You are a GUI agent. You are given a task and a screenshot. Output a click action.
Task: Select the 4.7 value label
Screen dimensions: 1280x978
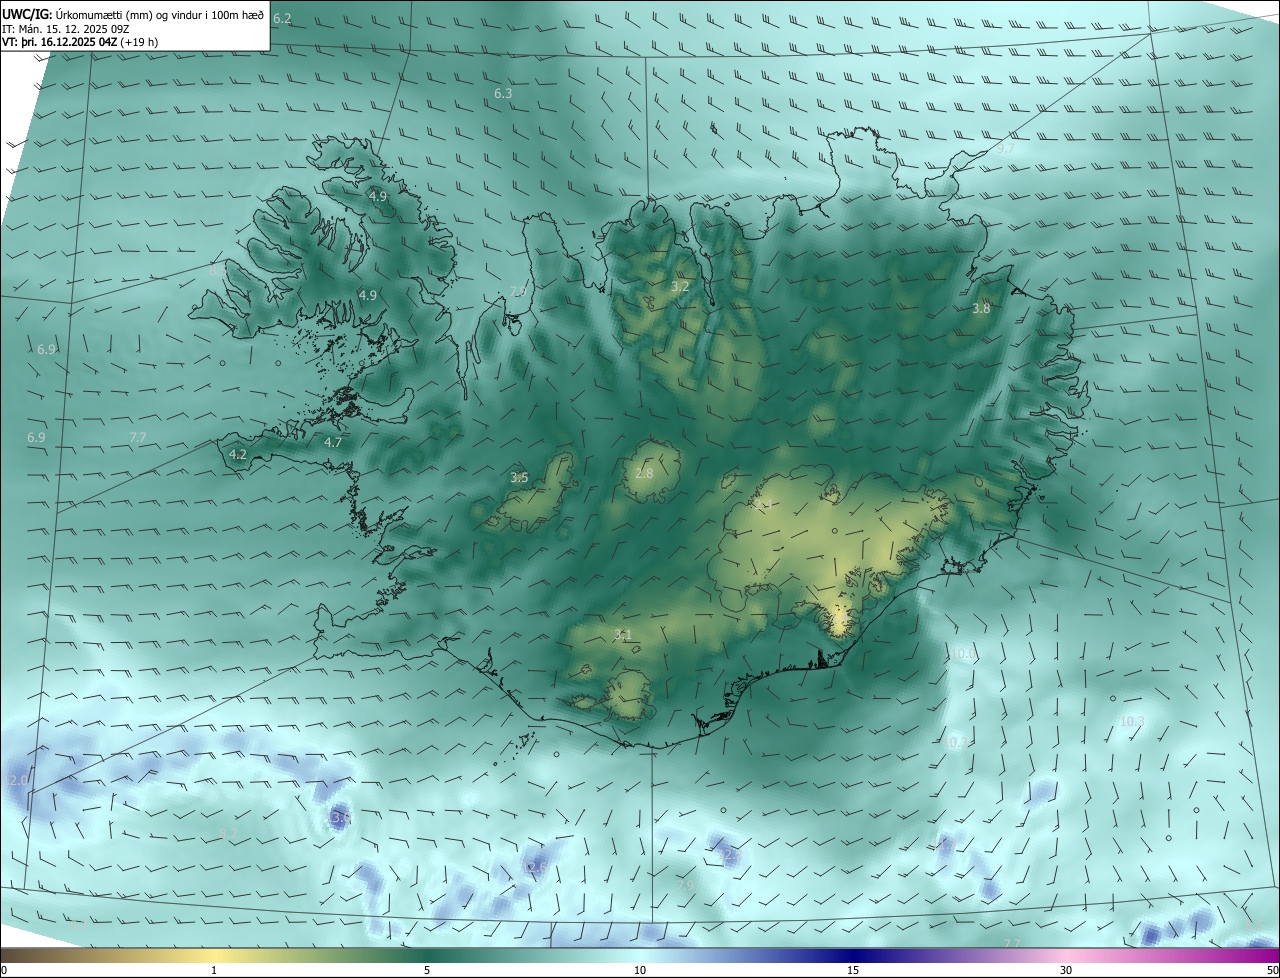[x=333, y=442]
